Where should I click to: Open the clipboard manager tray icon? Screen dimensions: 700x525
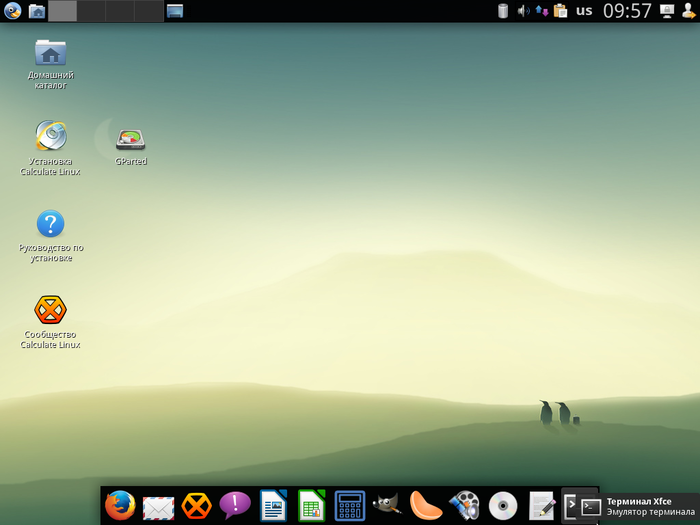point(560,11)
